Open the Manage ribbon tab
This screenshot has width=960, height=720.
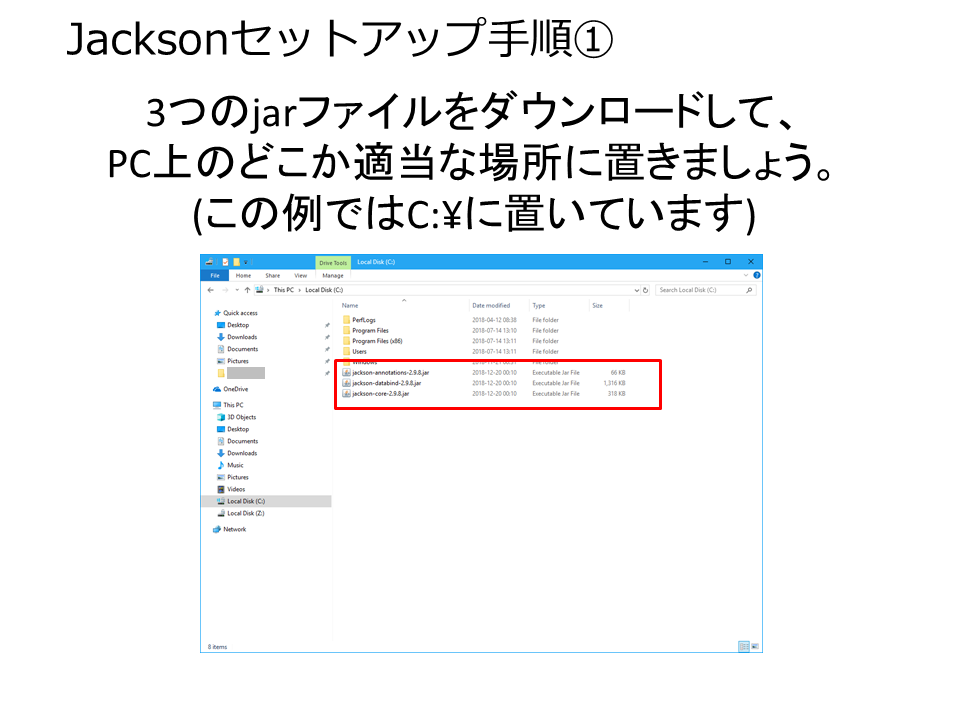[x=333, y=276]
